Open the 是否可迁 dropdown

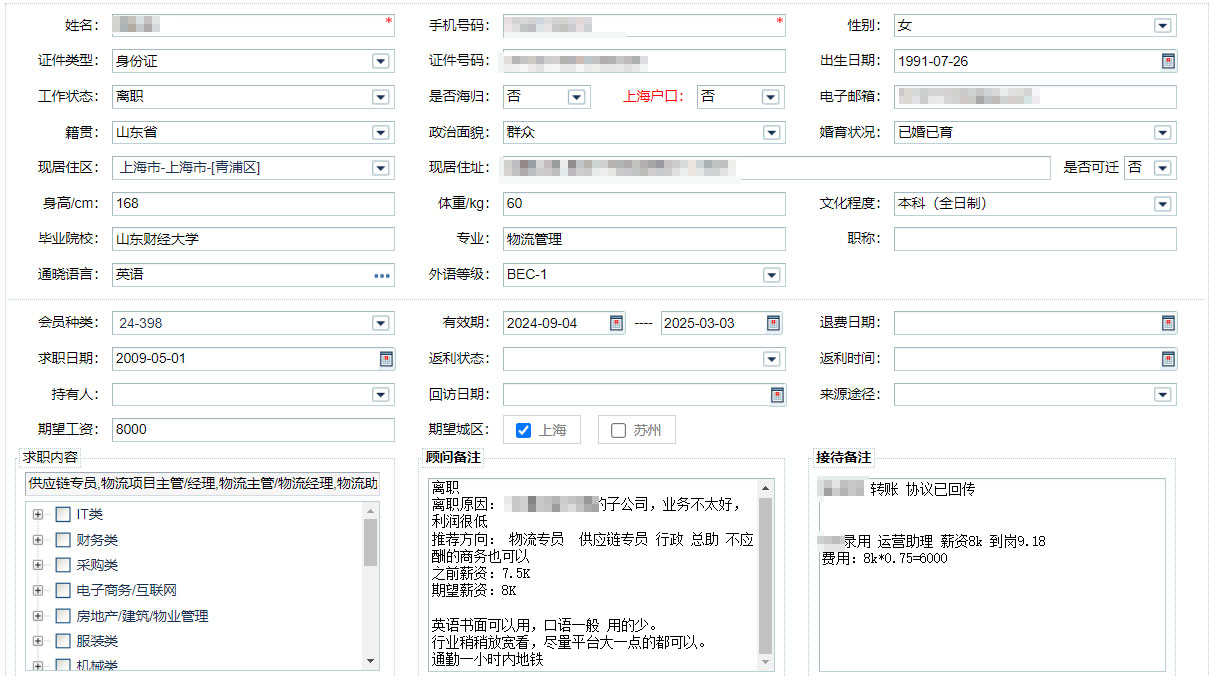point(1162,168)
